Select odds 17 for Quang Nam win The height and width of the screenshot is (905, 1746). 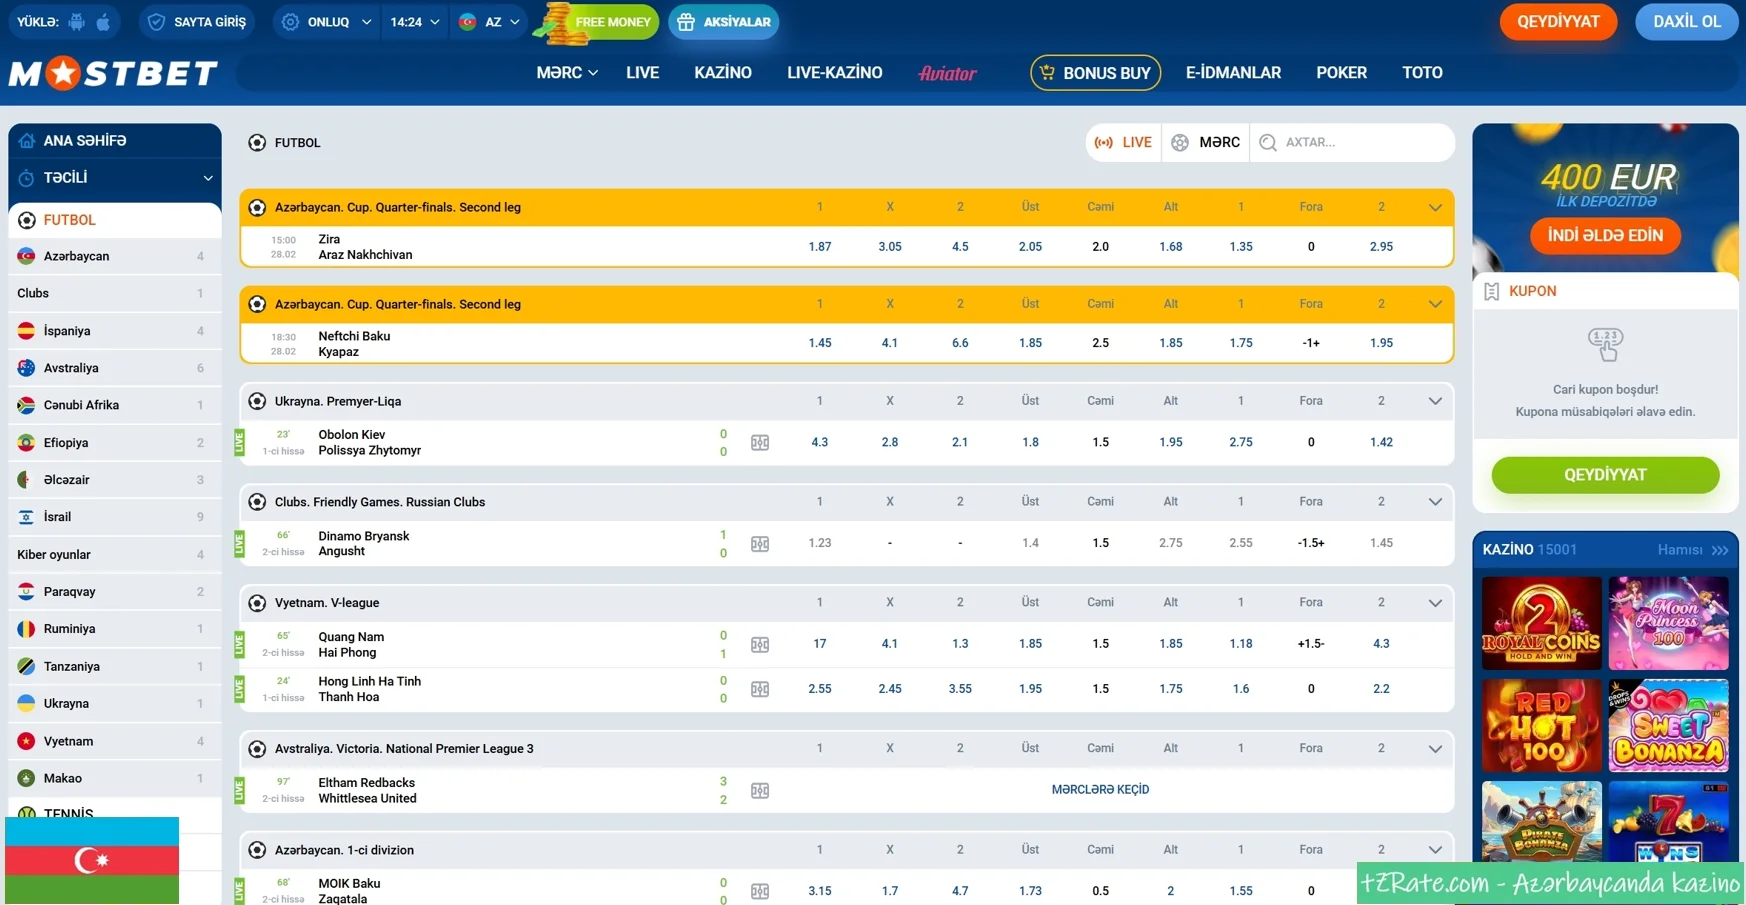coord(819,644)
